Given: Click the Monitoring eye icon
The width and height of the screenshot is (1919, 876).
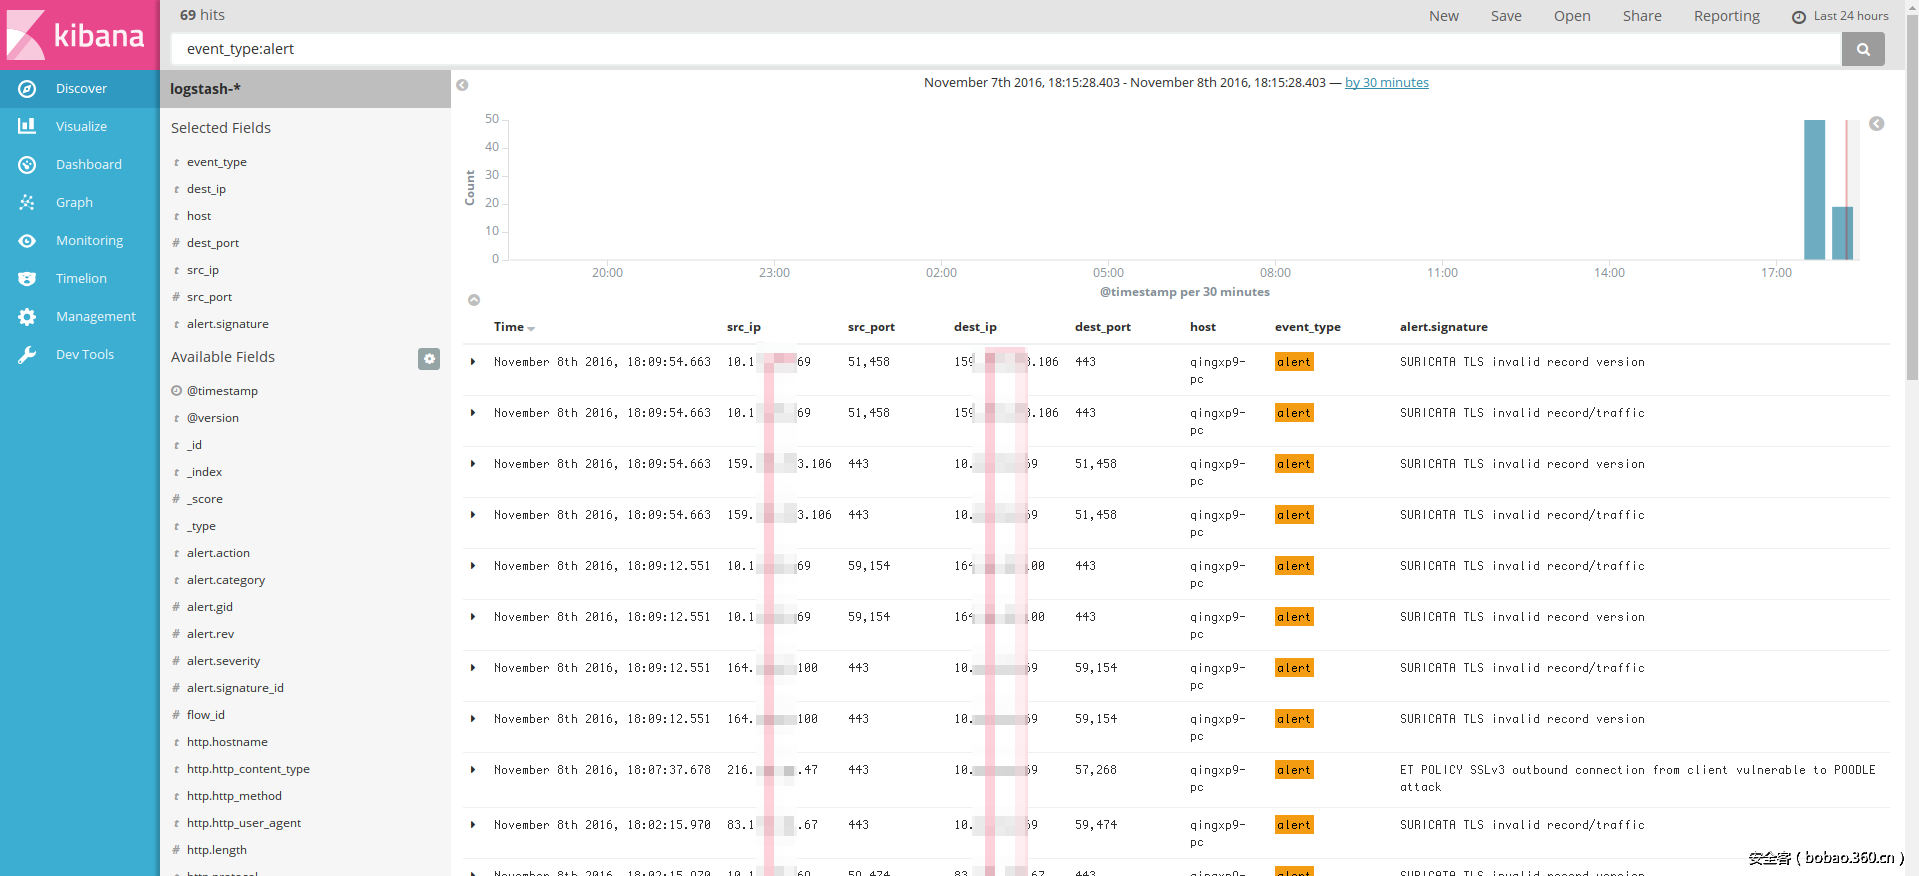Looking at the screenshot, I should pos(27,241).
